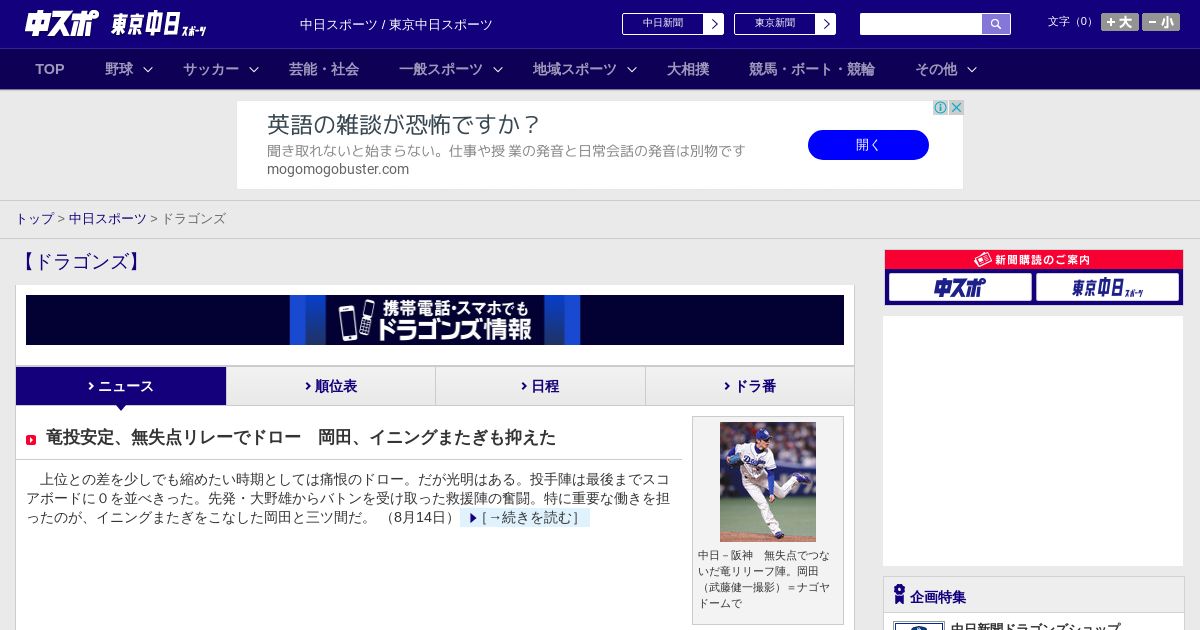Click the 東京中日スポーツ logo in header
1200x630 pixels.
[159, 24]
